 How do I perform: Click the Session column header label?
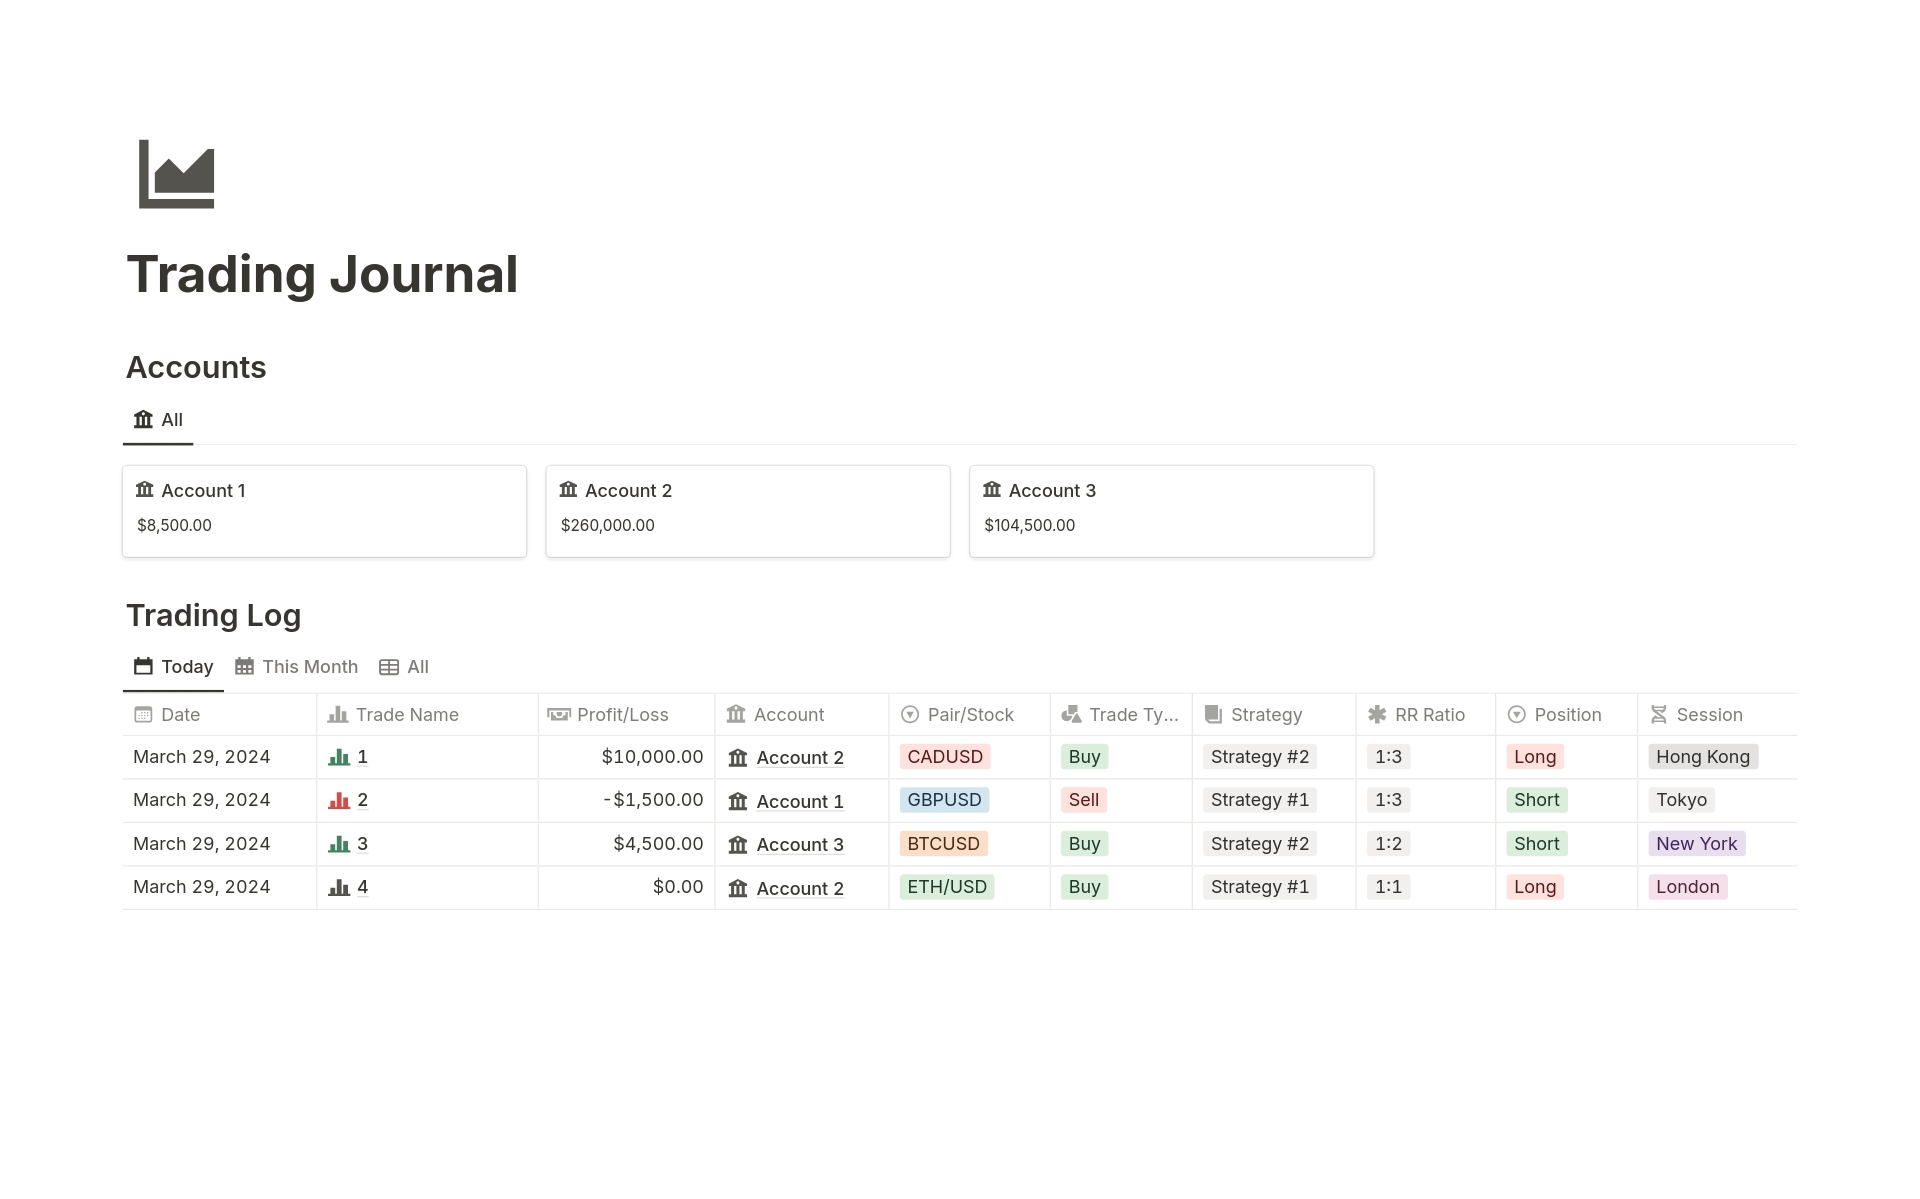point(1709,714)
